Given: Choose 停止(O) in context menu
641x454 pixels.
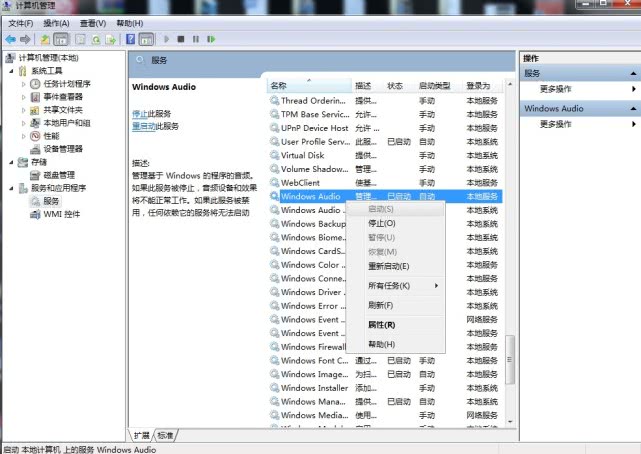Looking at the screenshot, I should (x=395, y=224).
